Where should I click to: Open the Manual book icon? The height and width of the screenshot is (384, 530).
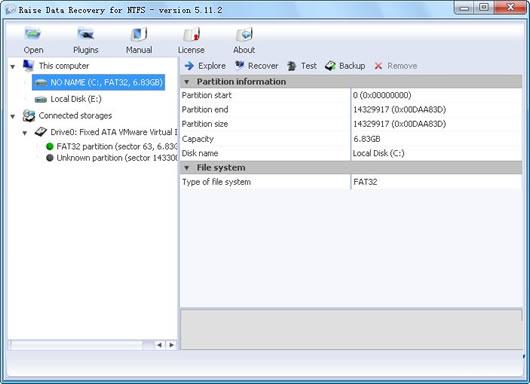pyautogui.click(x=139, y=34)
